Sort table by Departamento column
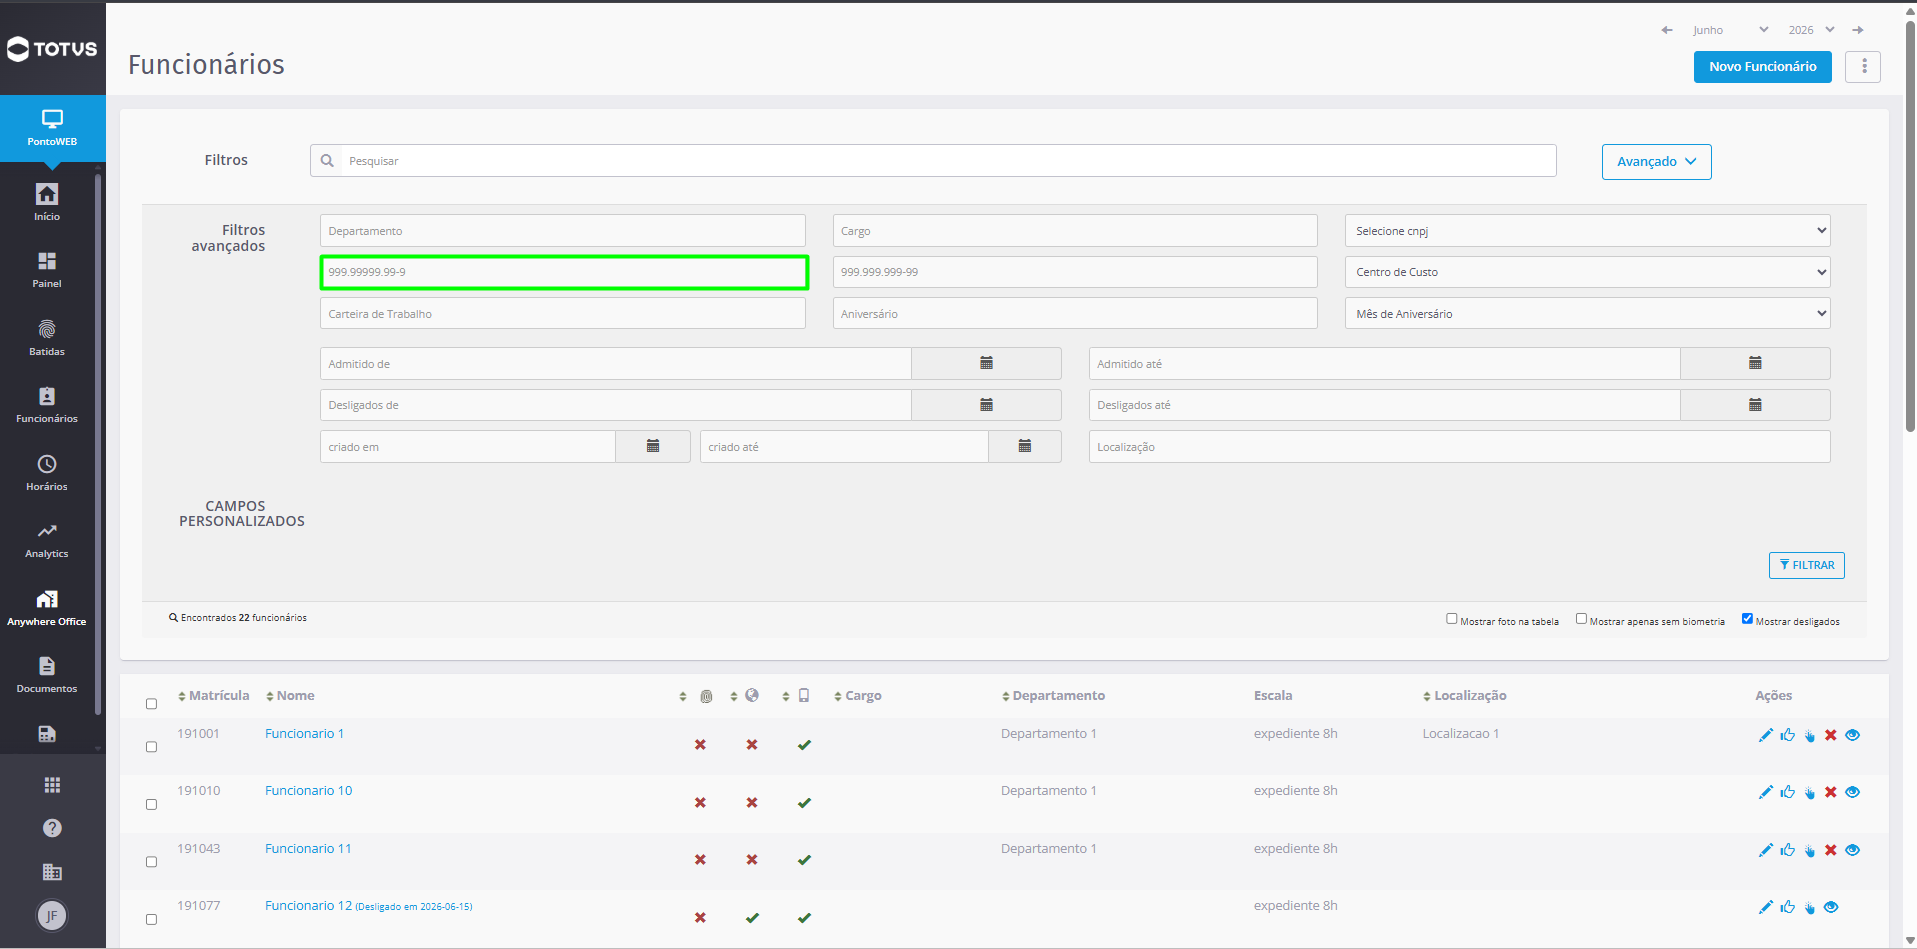The image size is (1917, 949). [1053, 696]
